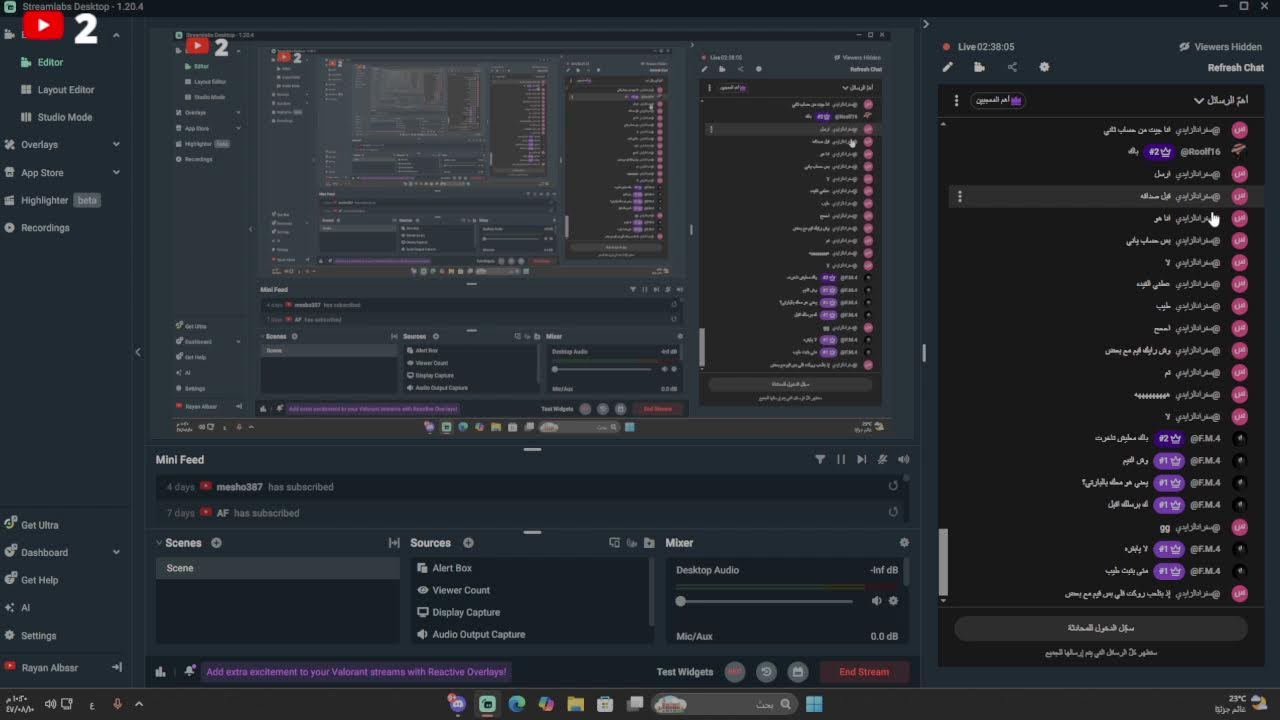Collapse the Scenes panel chevron
Screen dimensions: 1280x720
tap(158, 543)
